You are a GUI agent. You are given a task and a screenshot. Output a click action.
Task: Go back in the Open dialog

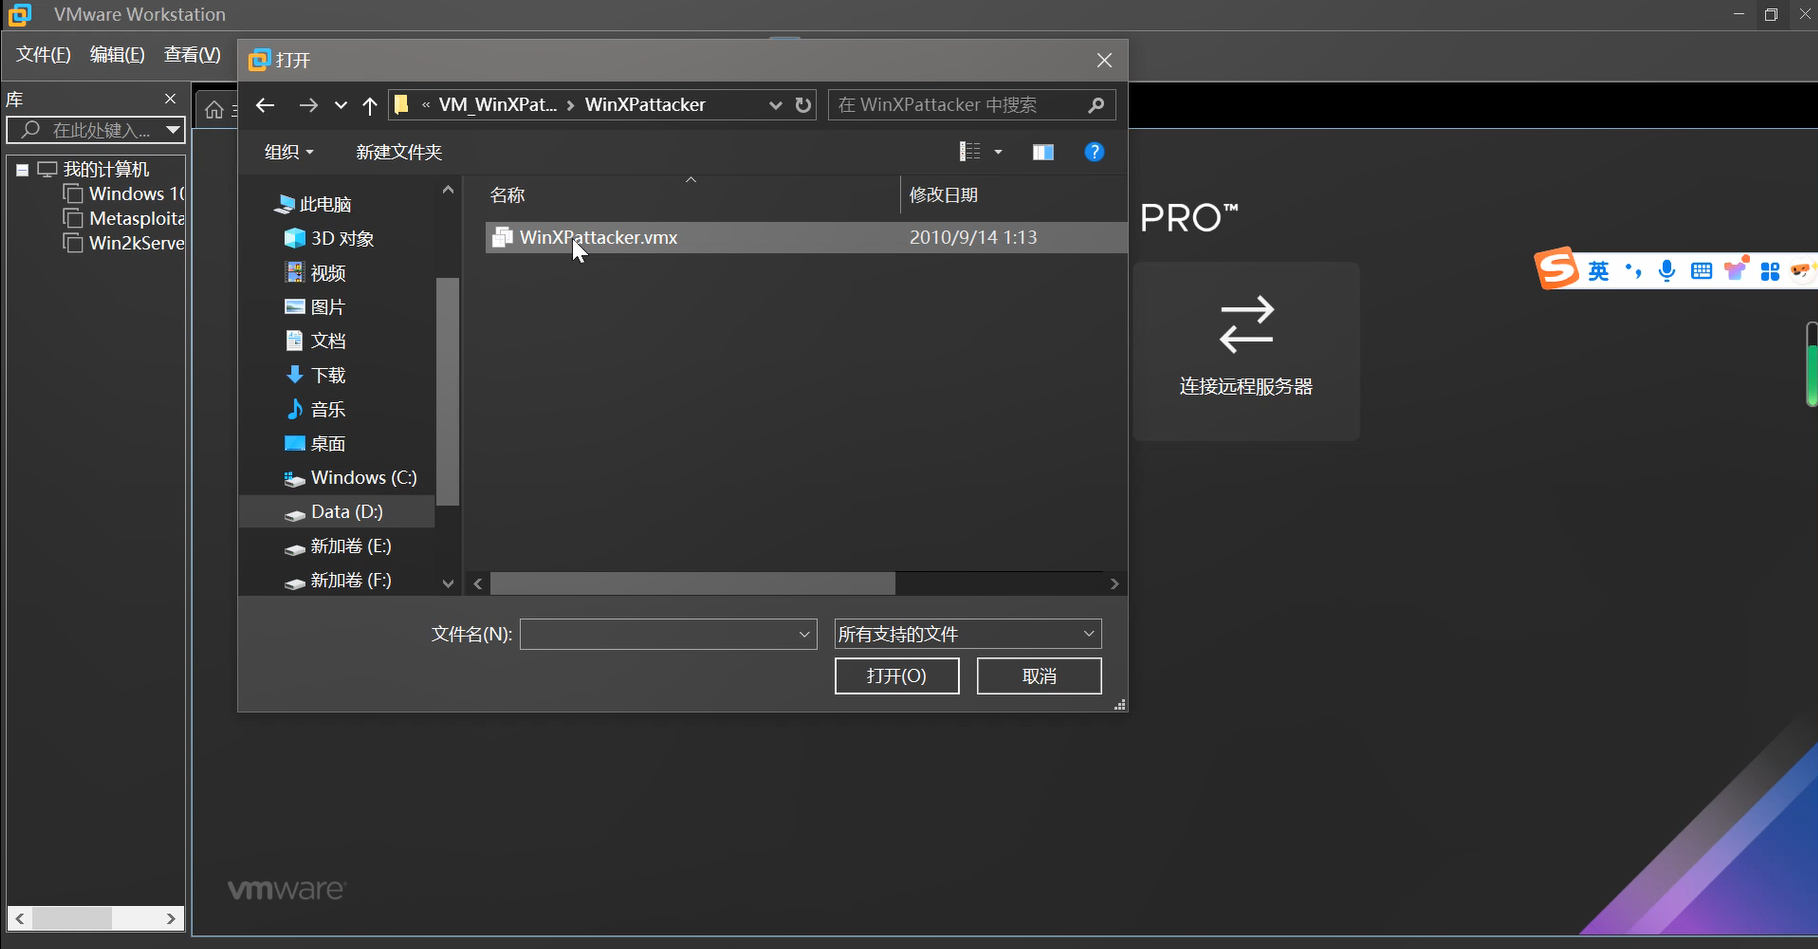click(x=265, y=105)
